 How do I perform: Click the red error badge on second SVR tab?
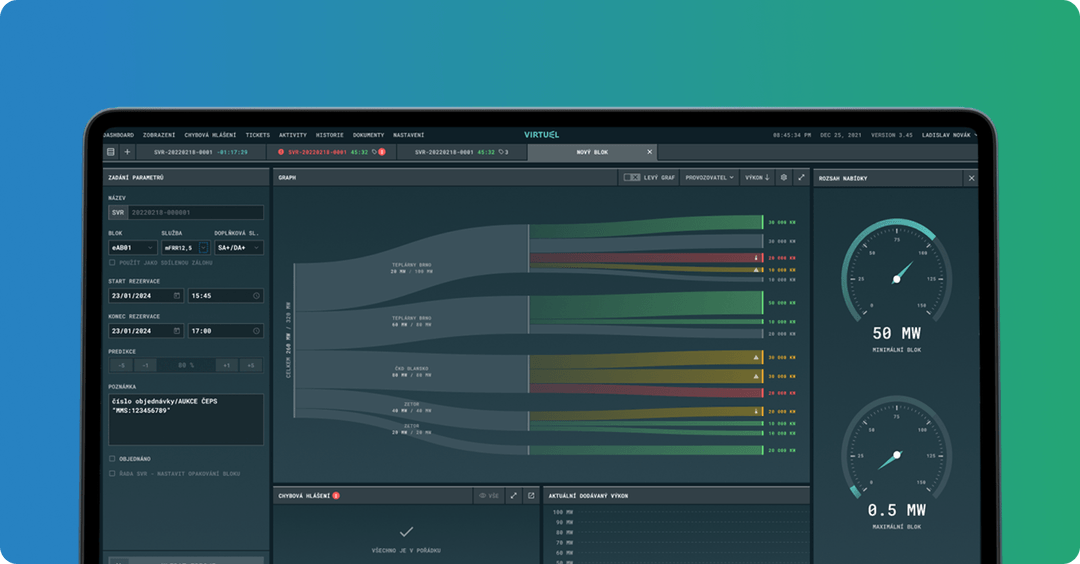click(x=382, y=152)
